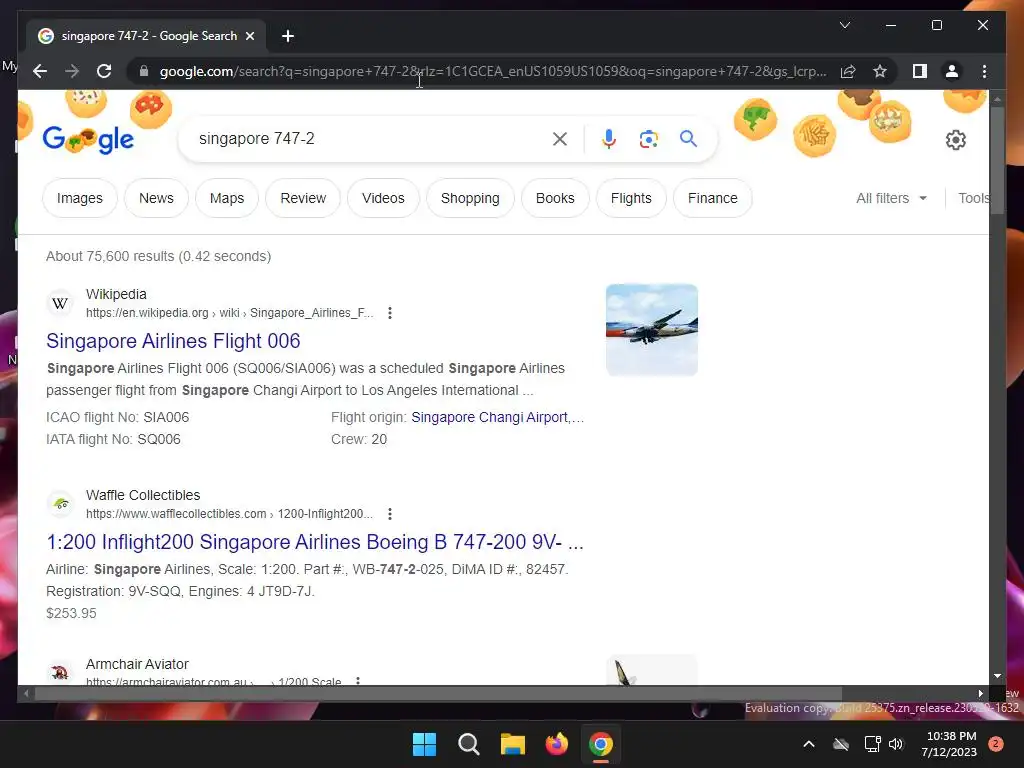Select the Review filter chip
Screen dimensions: 1024x768
[x=303, y=198]
